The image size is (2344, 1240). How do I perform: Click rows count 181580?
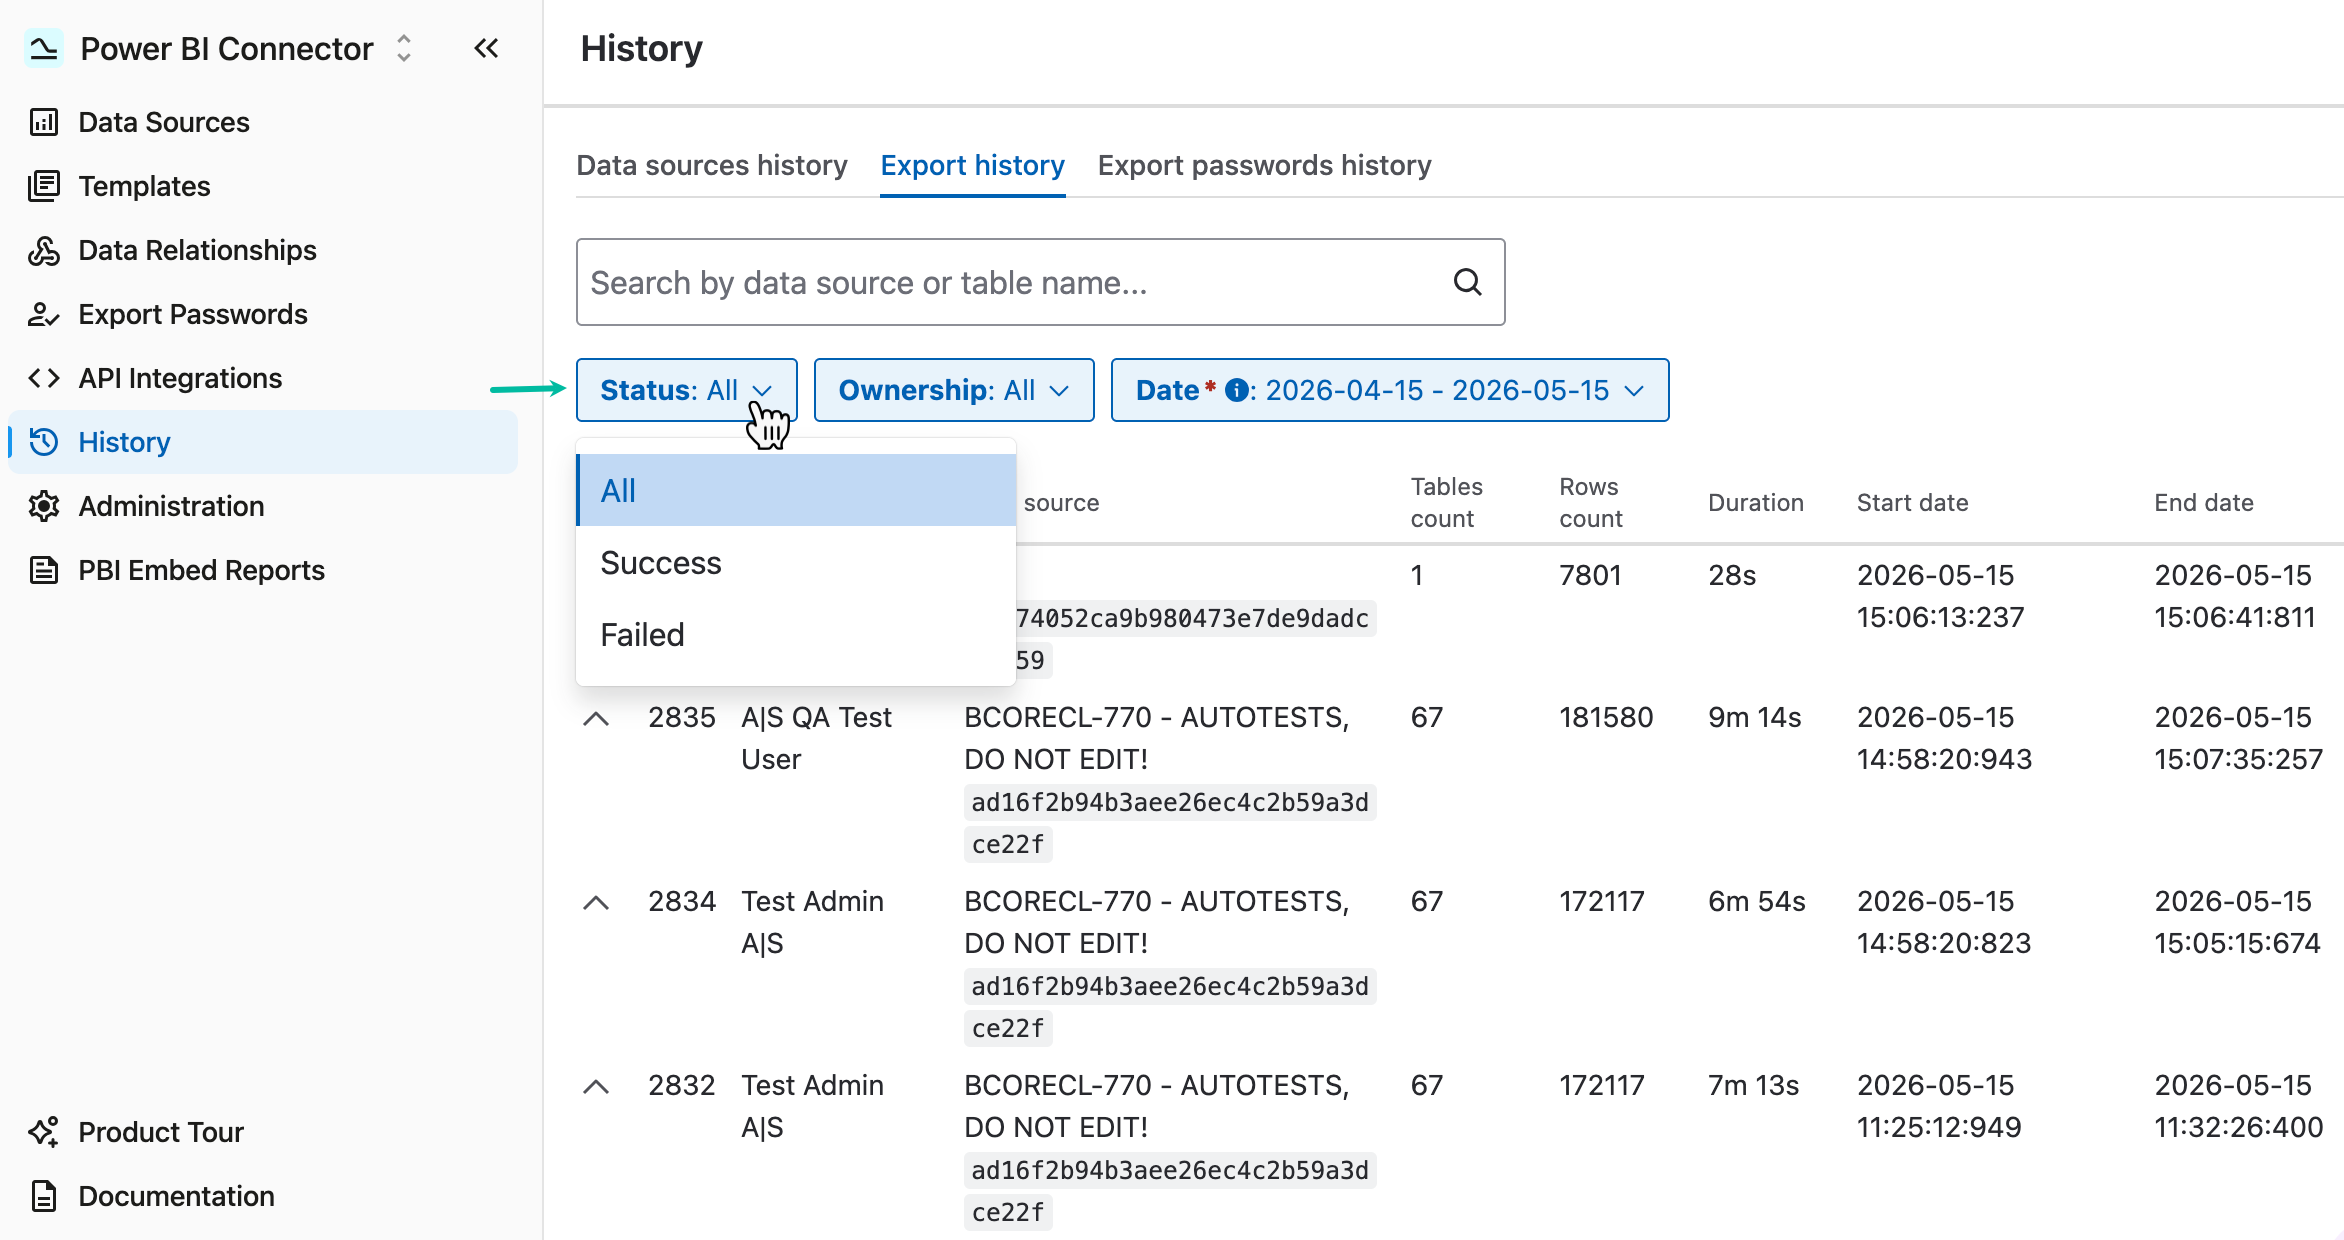(x=1606, y=717)
